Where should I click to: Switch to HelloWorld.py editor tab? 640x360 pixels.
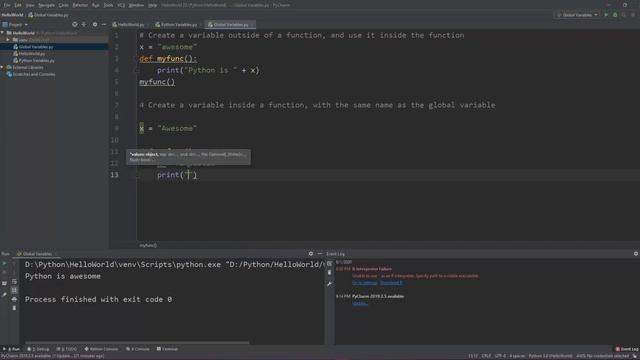point(129,24)
